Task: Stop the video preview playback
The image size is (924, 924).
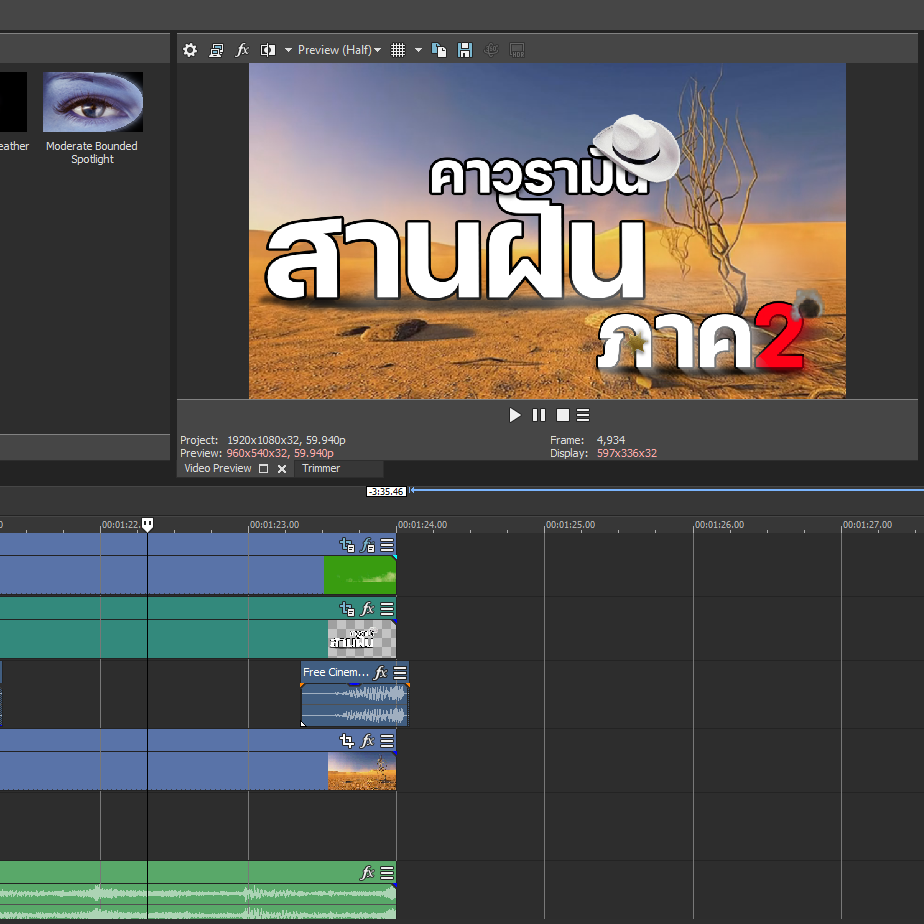Action: coord(562,415)
